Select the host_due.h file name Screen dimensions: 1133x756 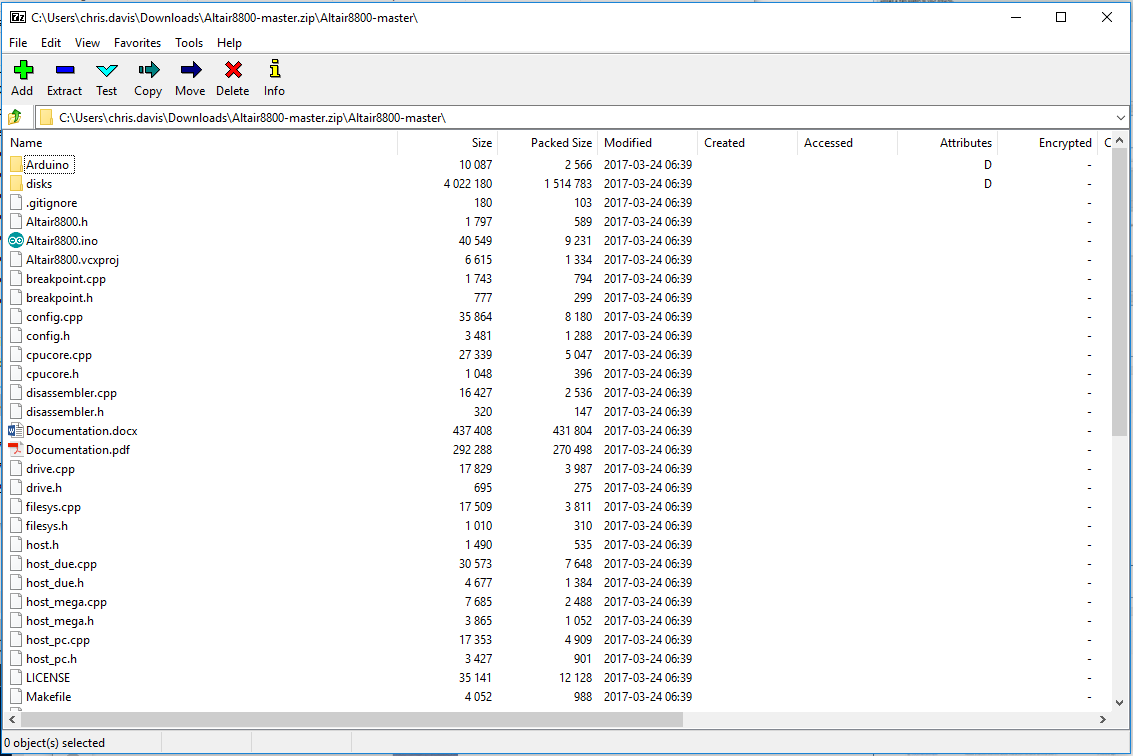[x=55, y=583]
